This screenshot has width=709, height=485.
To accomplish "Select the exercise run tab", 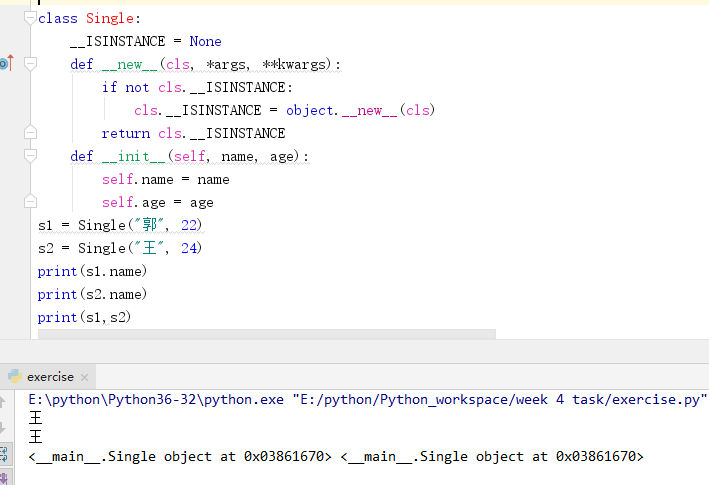I will pyautogui.click(x=47, y=377).
